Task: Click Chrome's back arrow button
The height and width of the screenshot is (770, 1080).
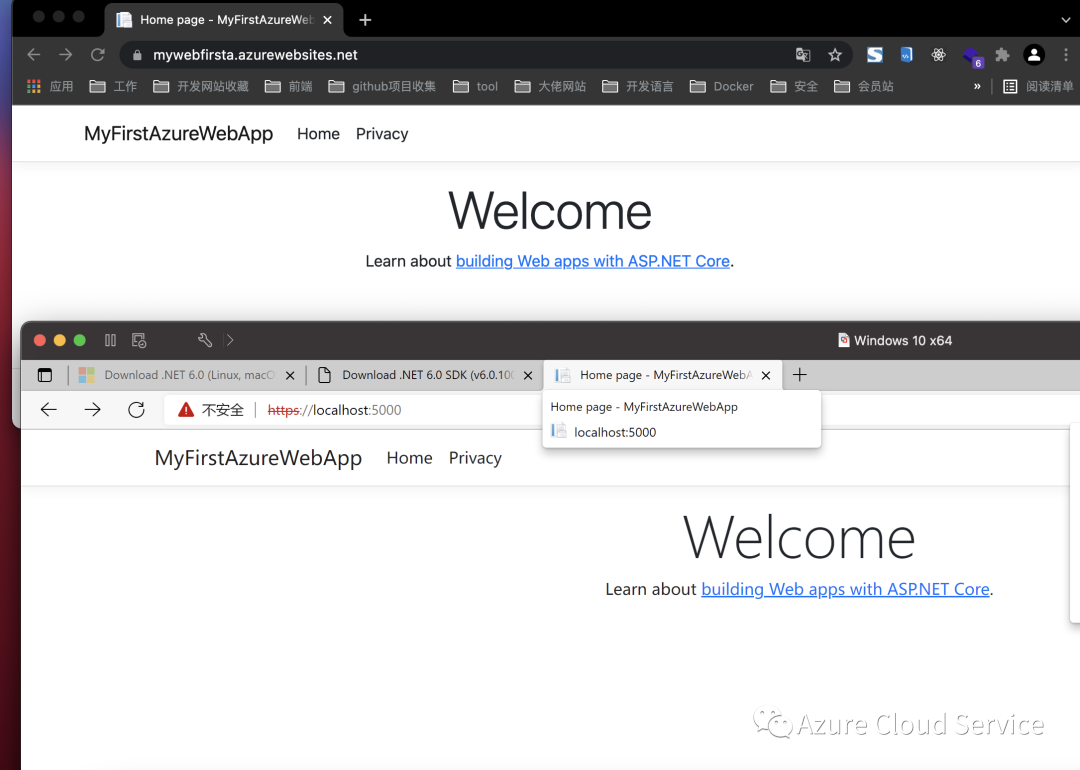Action: [x=34, y=55]
